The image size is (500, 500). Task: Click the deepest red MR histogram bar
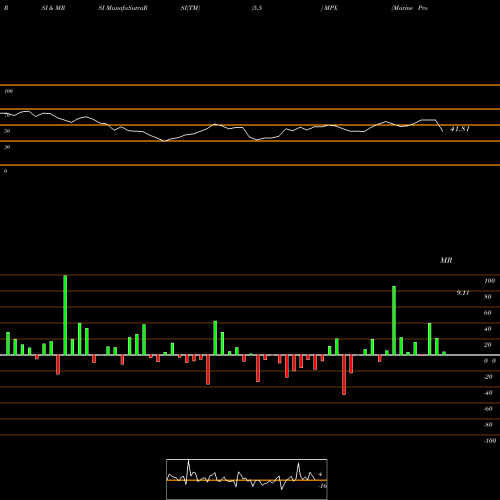click(344, 375)
